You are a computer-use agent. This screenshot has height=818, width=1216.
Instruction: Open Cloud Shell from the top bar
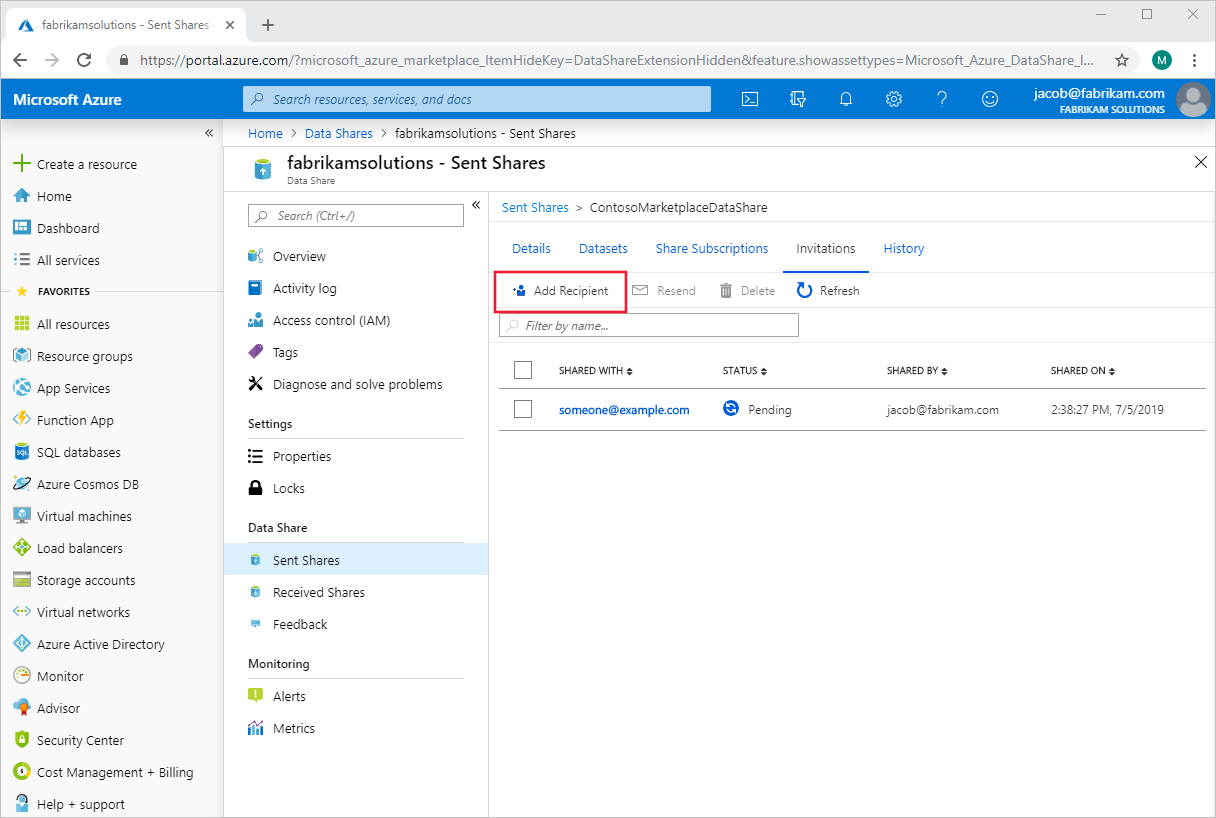750,99
